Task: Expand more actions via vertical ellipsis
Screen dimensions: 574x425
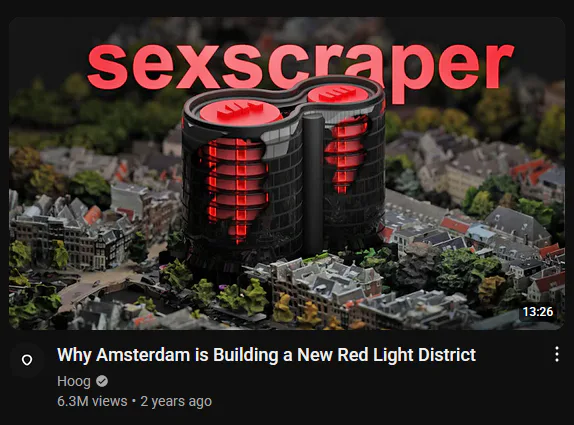Action: (x=556, y=354)
